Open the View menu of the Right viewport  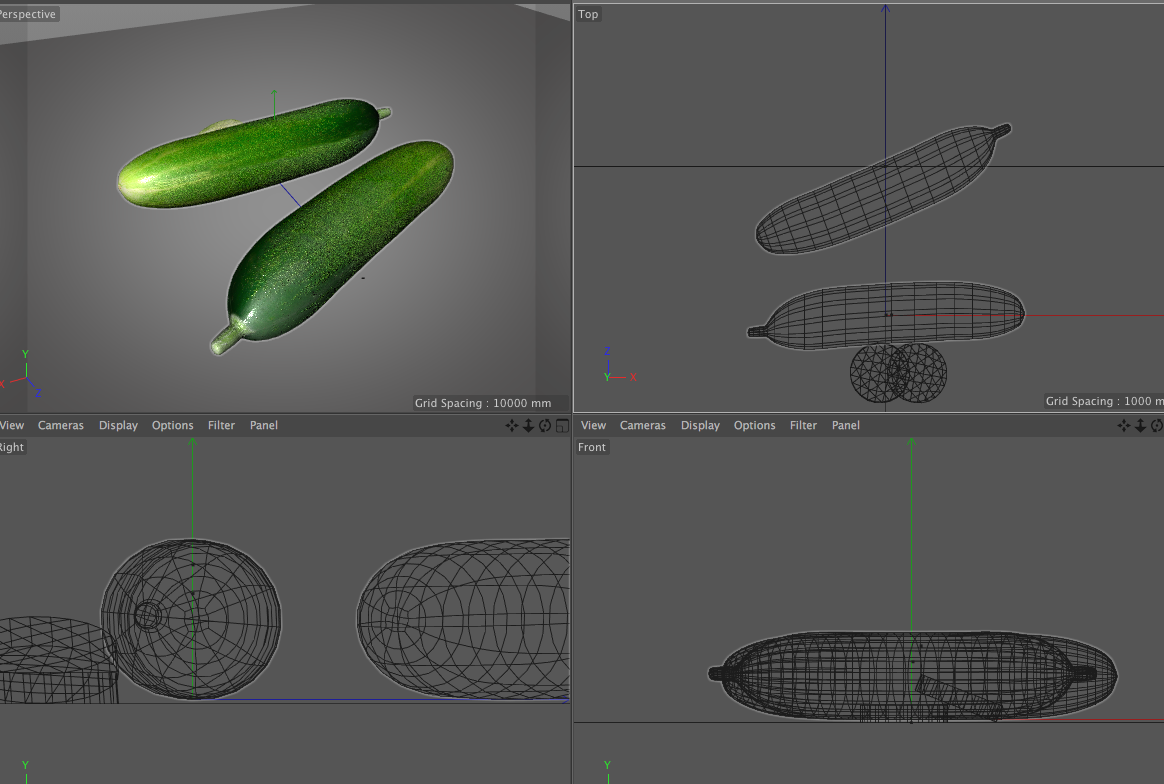point(12,426)
